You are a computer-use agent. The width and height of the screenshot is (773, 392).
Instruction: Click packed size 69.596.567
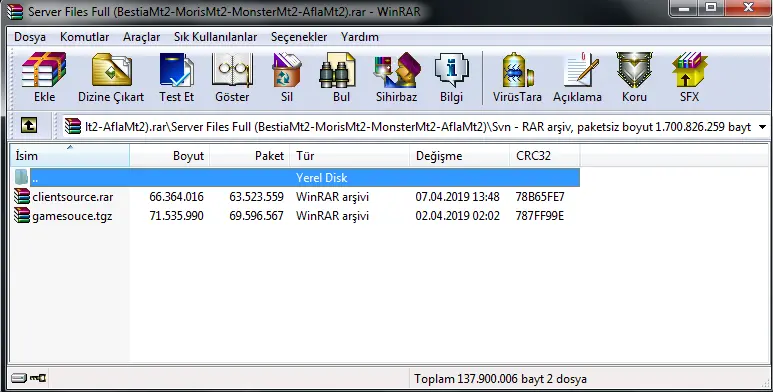point(256,216)
